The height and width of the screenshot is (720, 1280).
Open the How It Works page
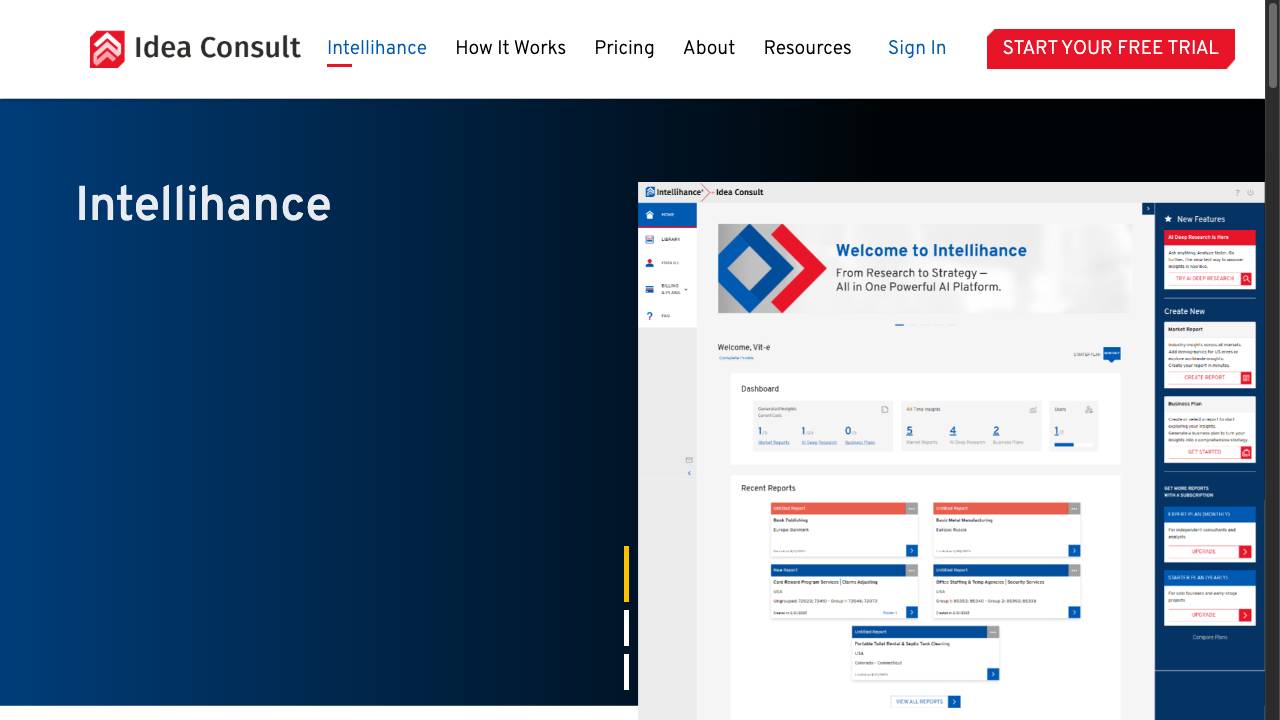tap(510, 48)
